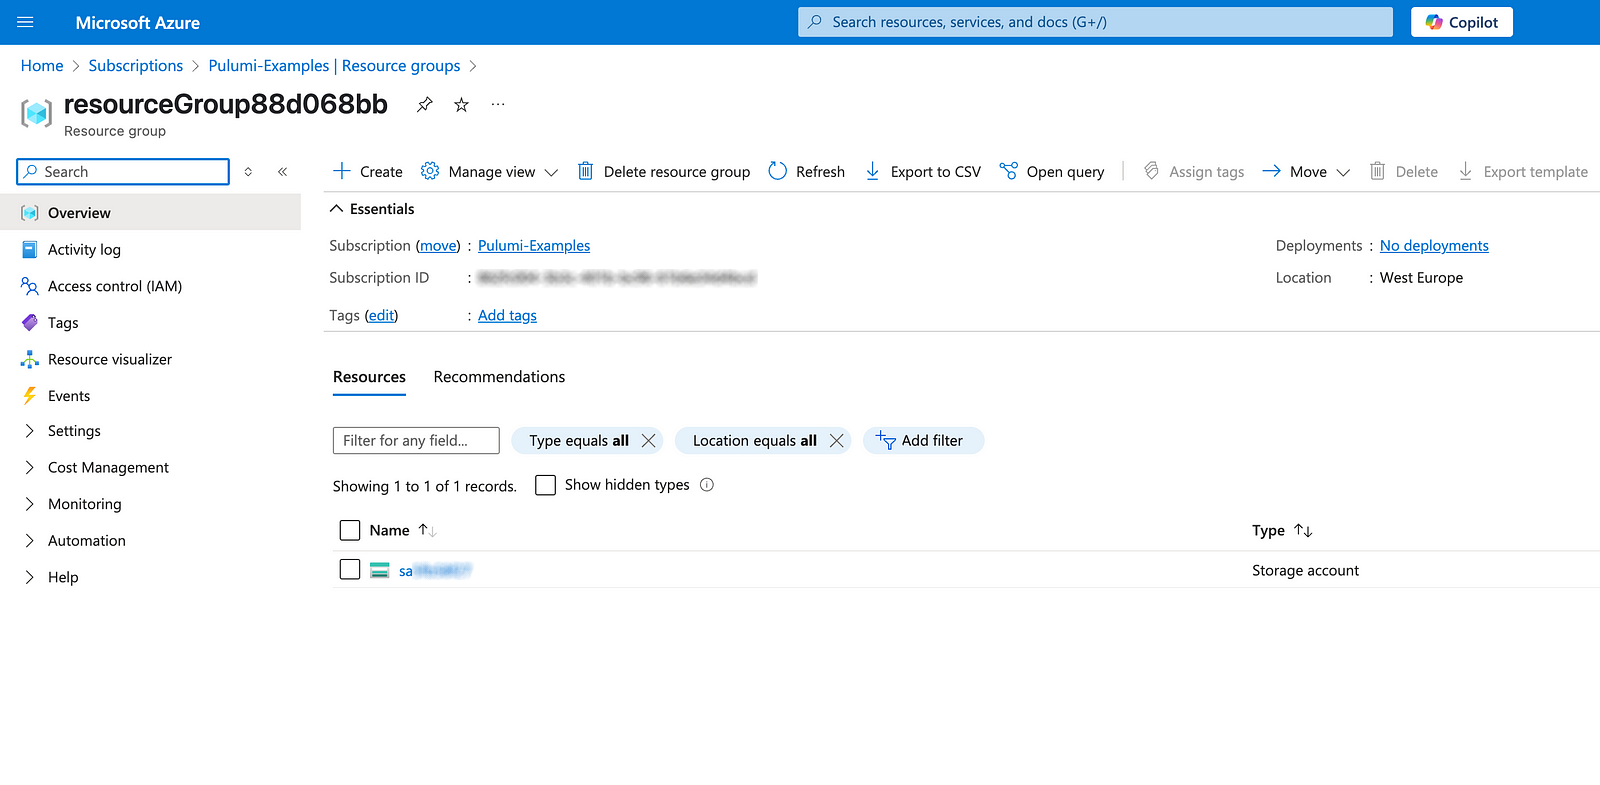This screenshot has width=1600, height=785.
Task: Click Add tags link
Action: tap(507, 316)
